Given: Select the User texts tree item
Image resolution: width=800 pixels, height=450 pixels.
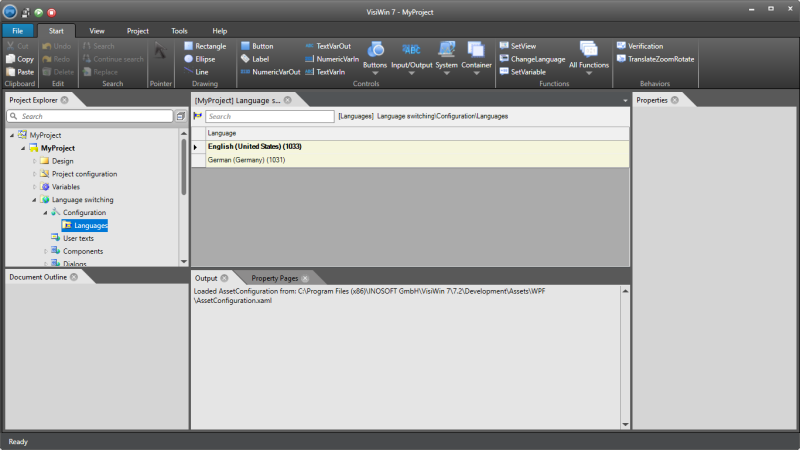Looking at the screenshot, I should [x=72, y=238].
